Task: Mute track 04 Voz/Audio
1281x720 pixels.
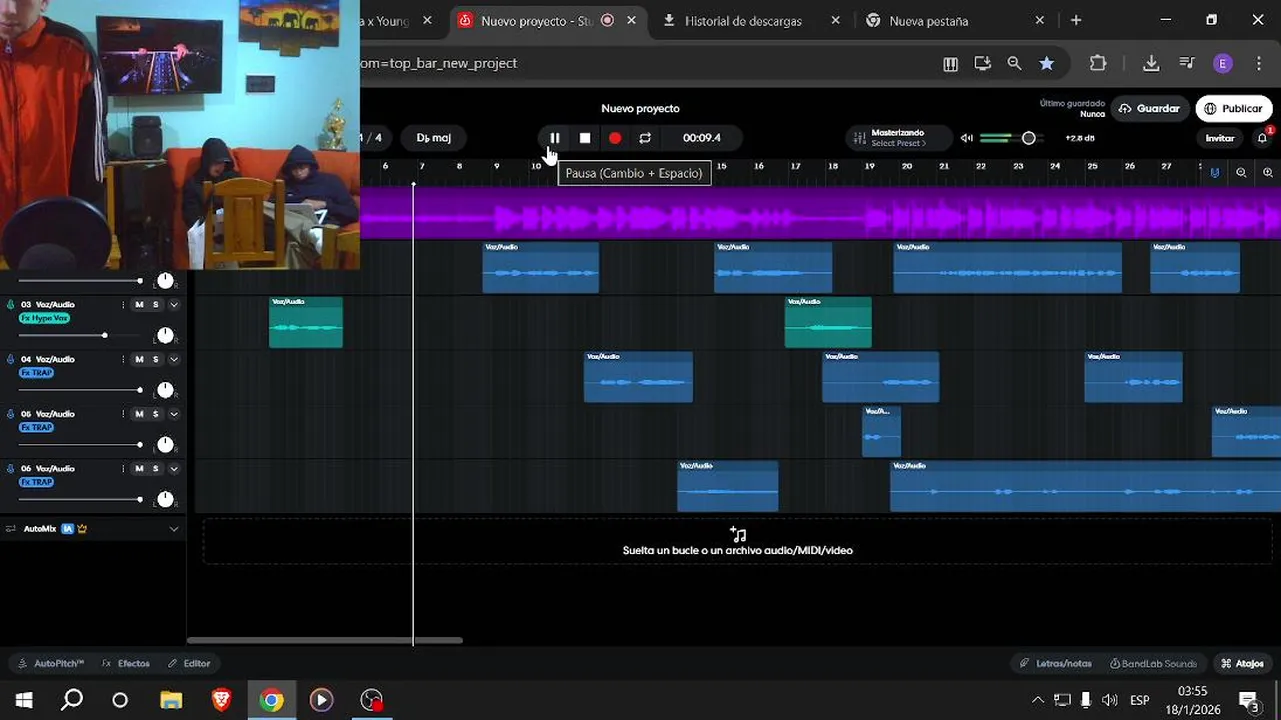Action: (x=139, y=359)
